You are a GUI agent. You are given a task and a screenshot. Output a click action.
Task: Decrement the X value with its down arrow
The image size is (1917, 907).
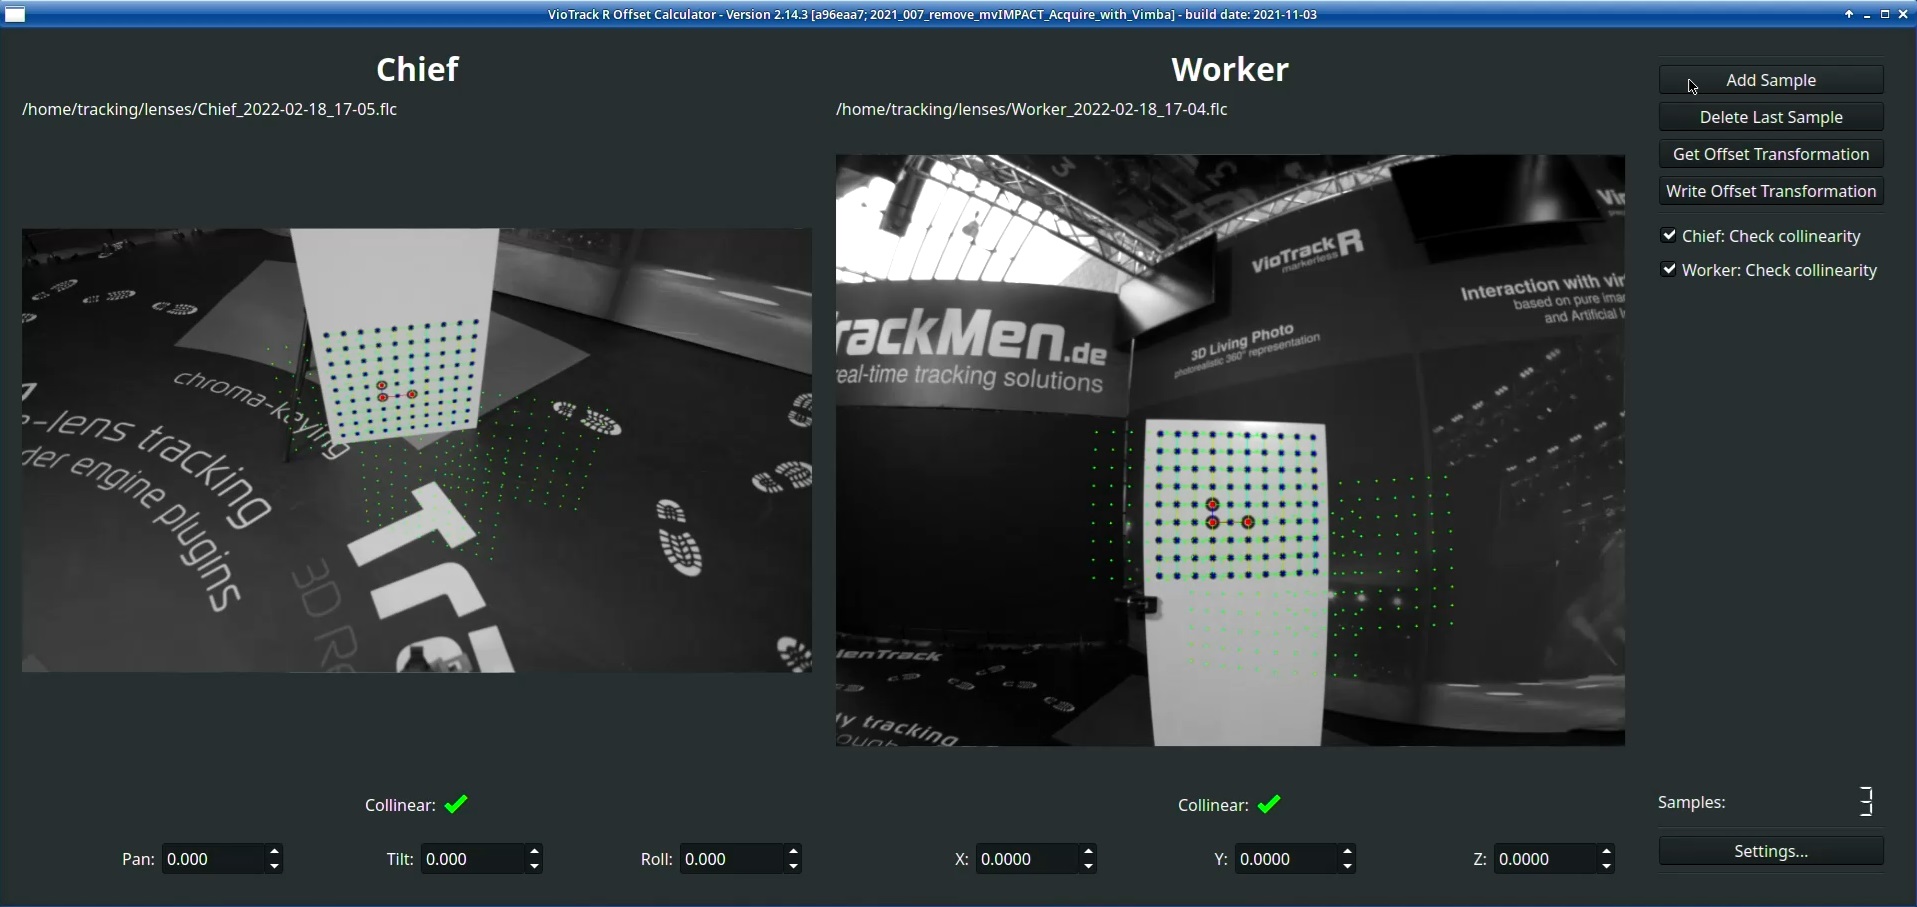(x=1088, y=866)
